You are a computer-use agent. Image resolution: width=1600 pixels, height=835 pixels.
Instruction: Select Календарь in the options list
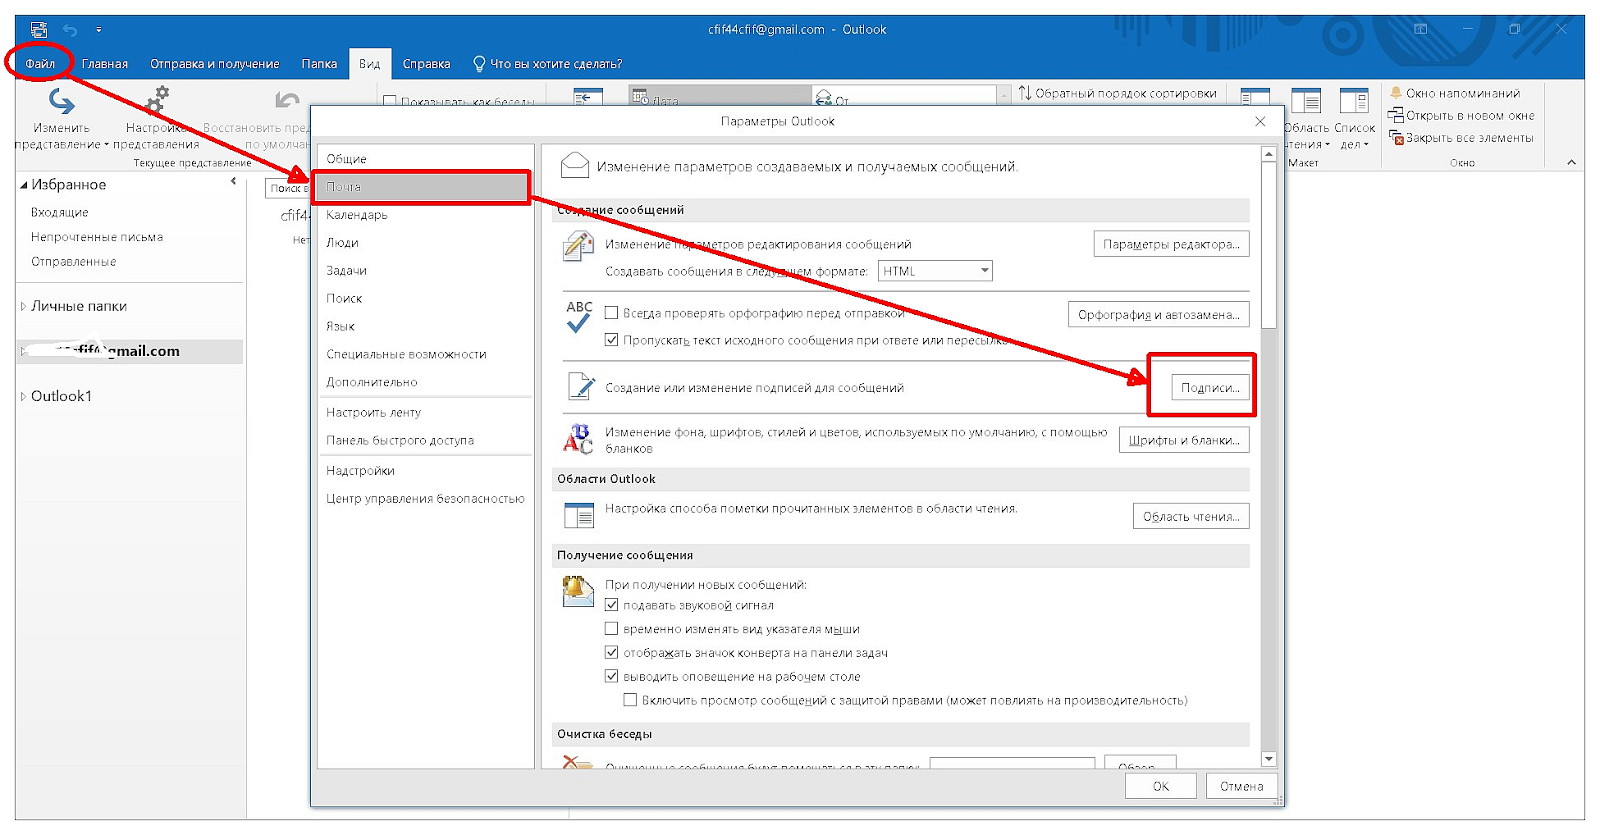point(425,215)
